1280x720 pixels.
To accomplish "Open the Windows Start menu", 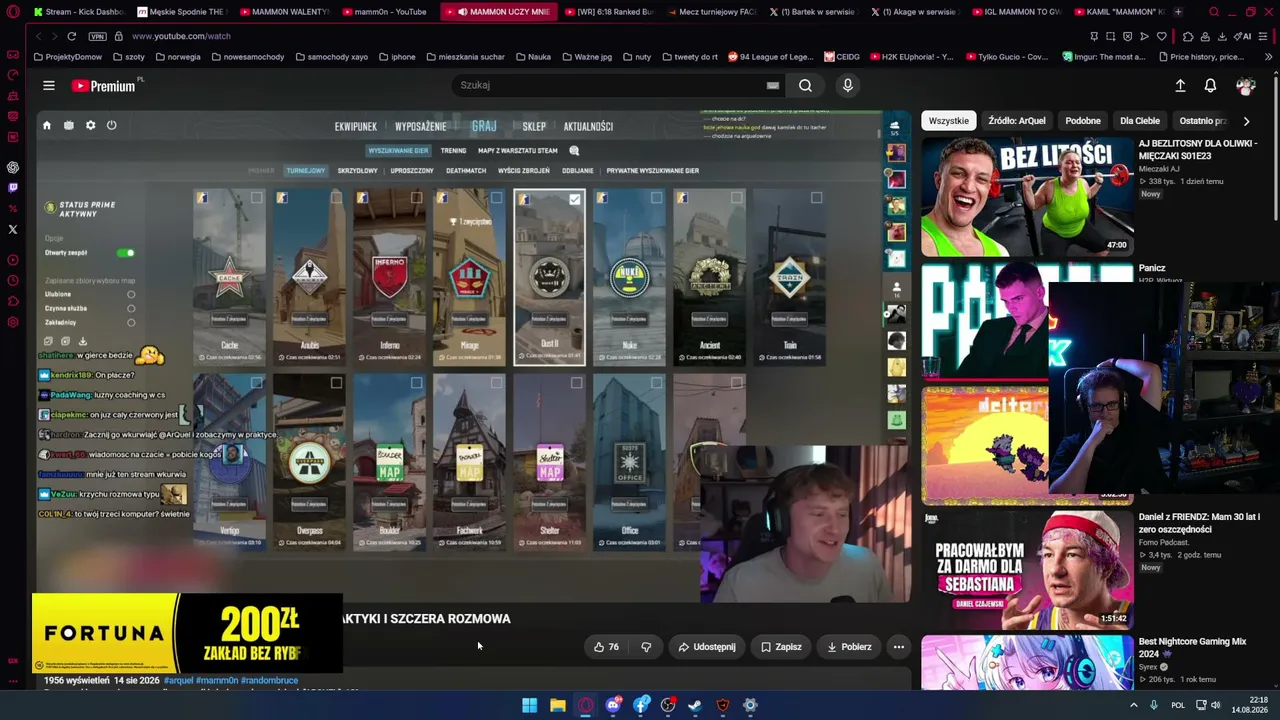I will (x=529, y=705).
